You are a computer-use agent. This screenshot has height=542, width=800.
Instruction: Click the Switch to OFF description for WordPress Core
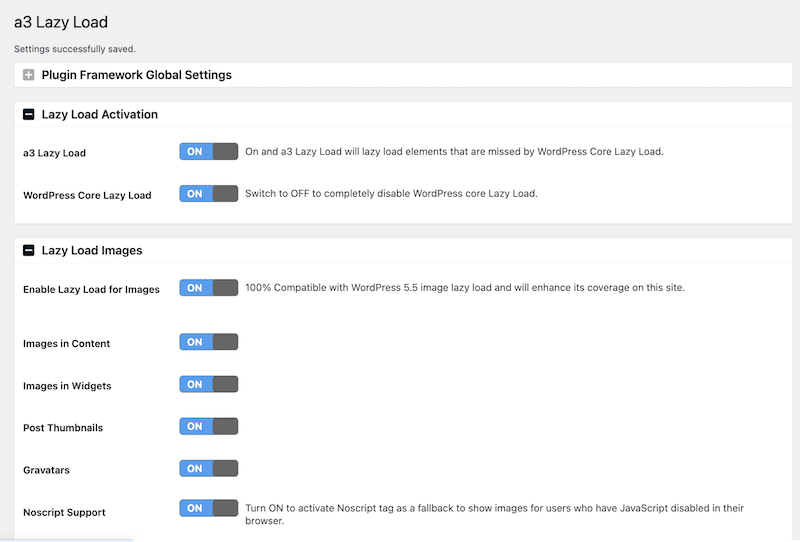click(x=391, y=193)
